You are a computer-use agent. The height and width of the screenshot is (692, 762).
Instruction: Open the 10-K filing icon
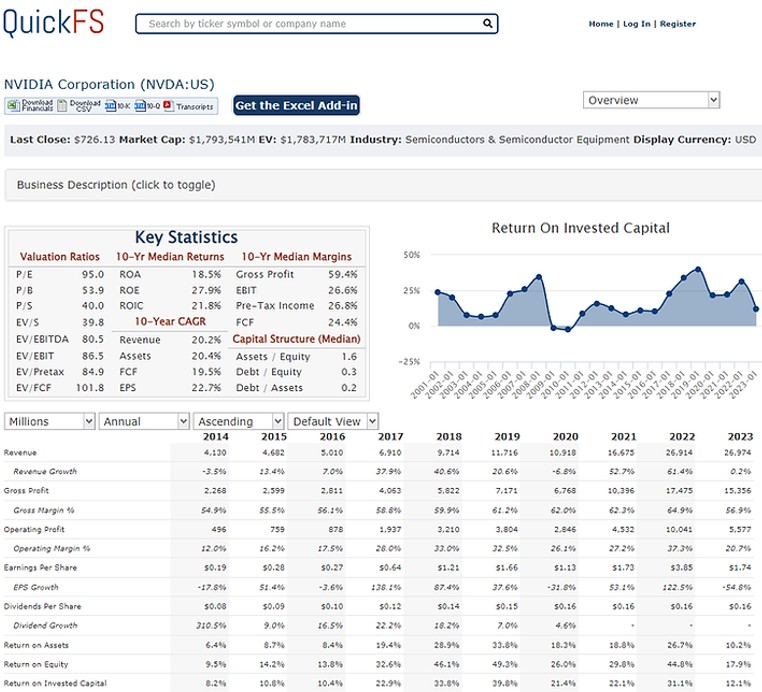click(x=110, y=105)
